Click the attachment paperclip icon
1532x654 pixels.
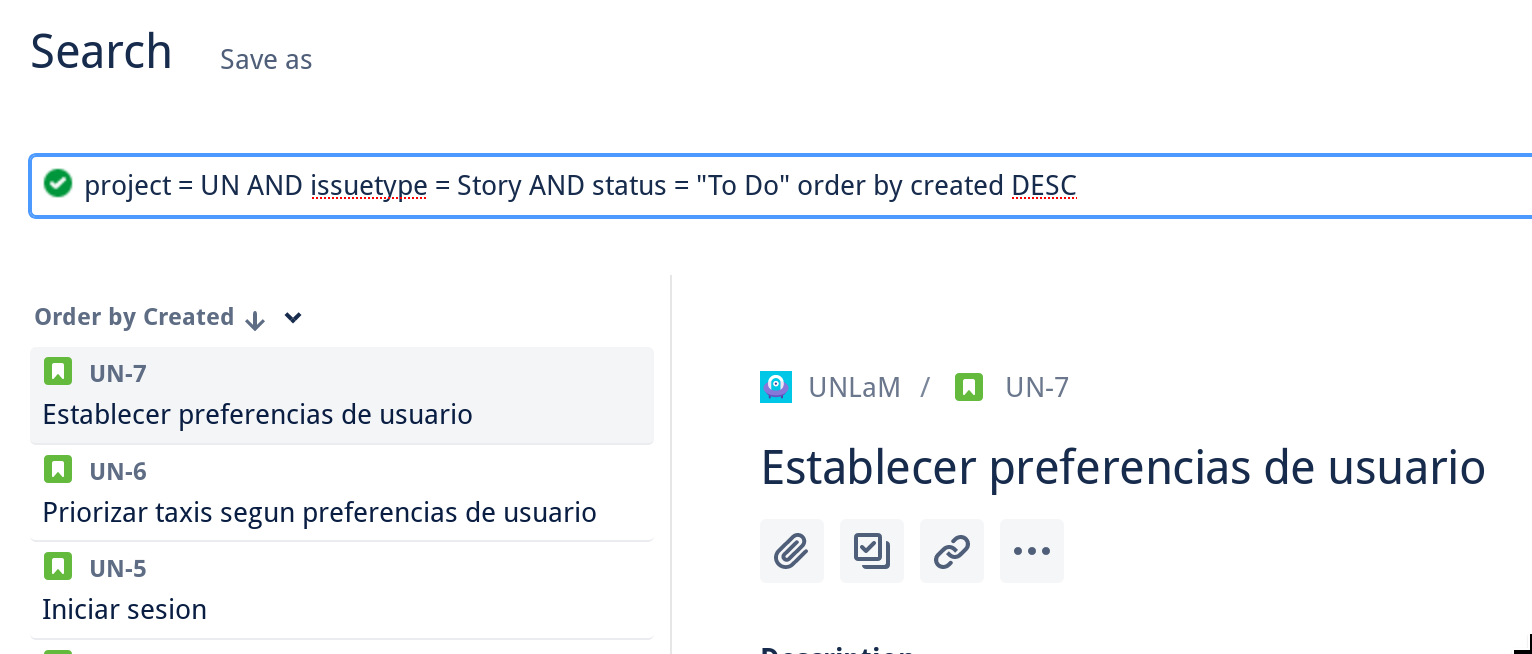(791, 551)
